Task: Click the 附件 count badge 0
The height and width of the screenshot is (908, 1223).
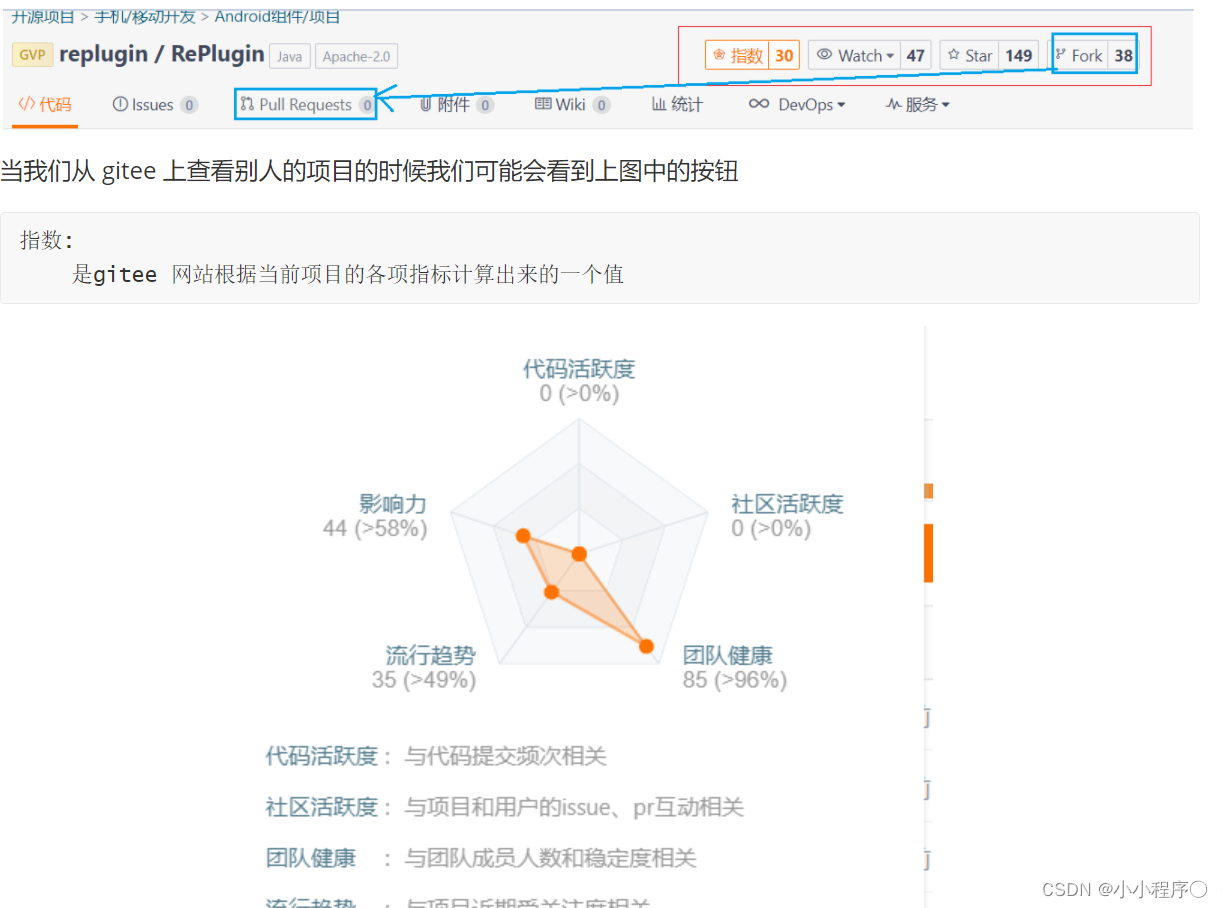Action: [485, 105]
